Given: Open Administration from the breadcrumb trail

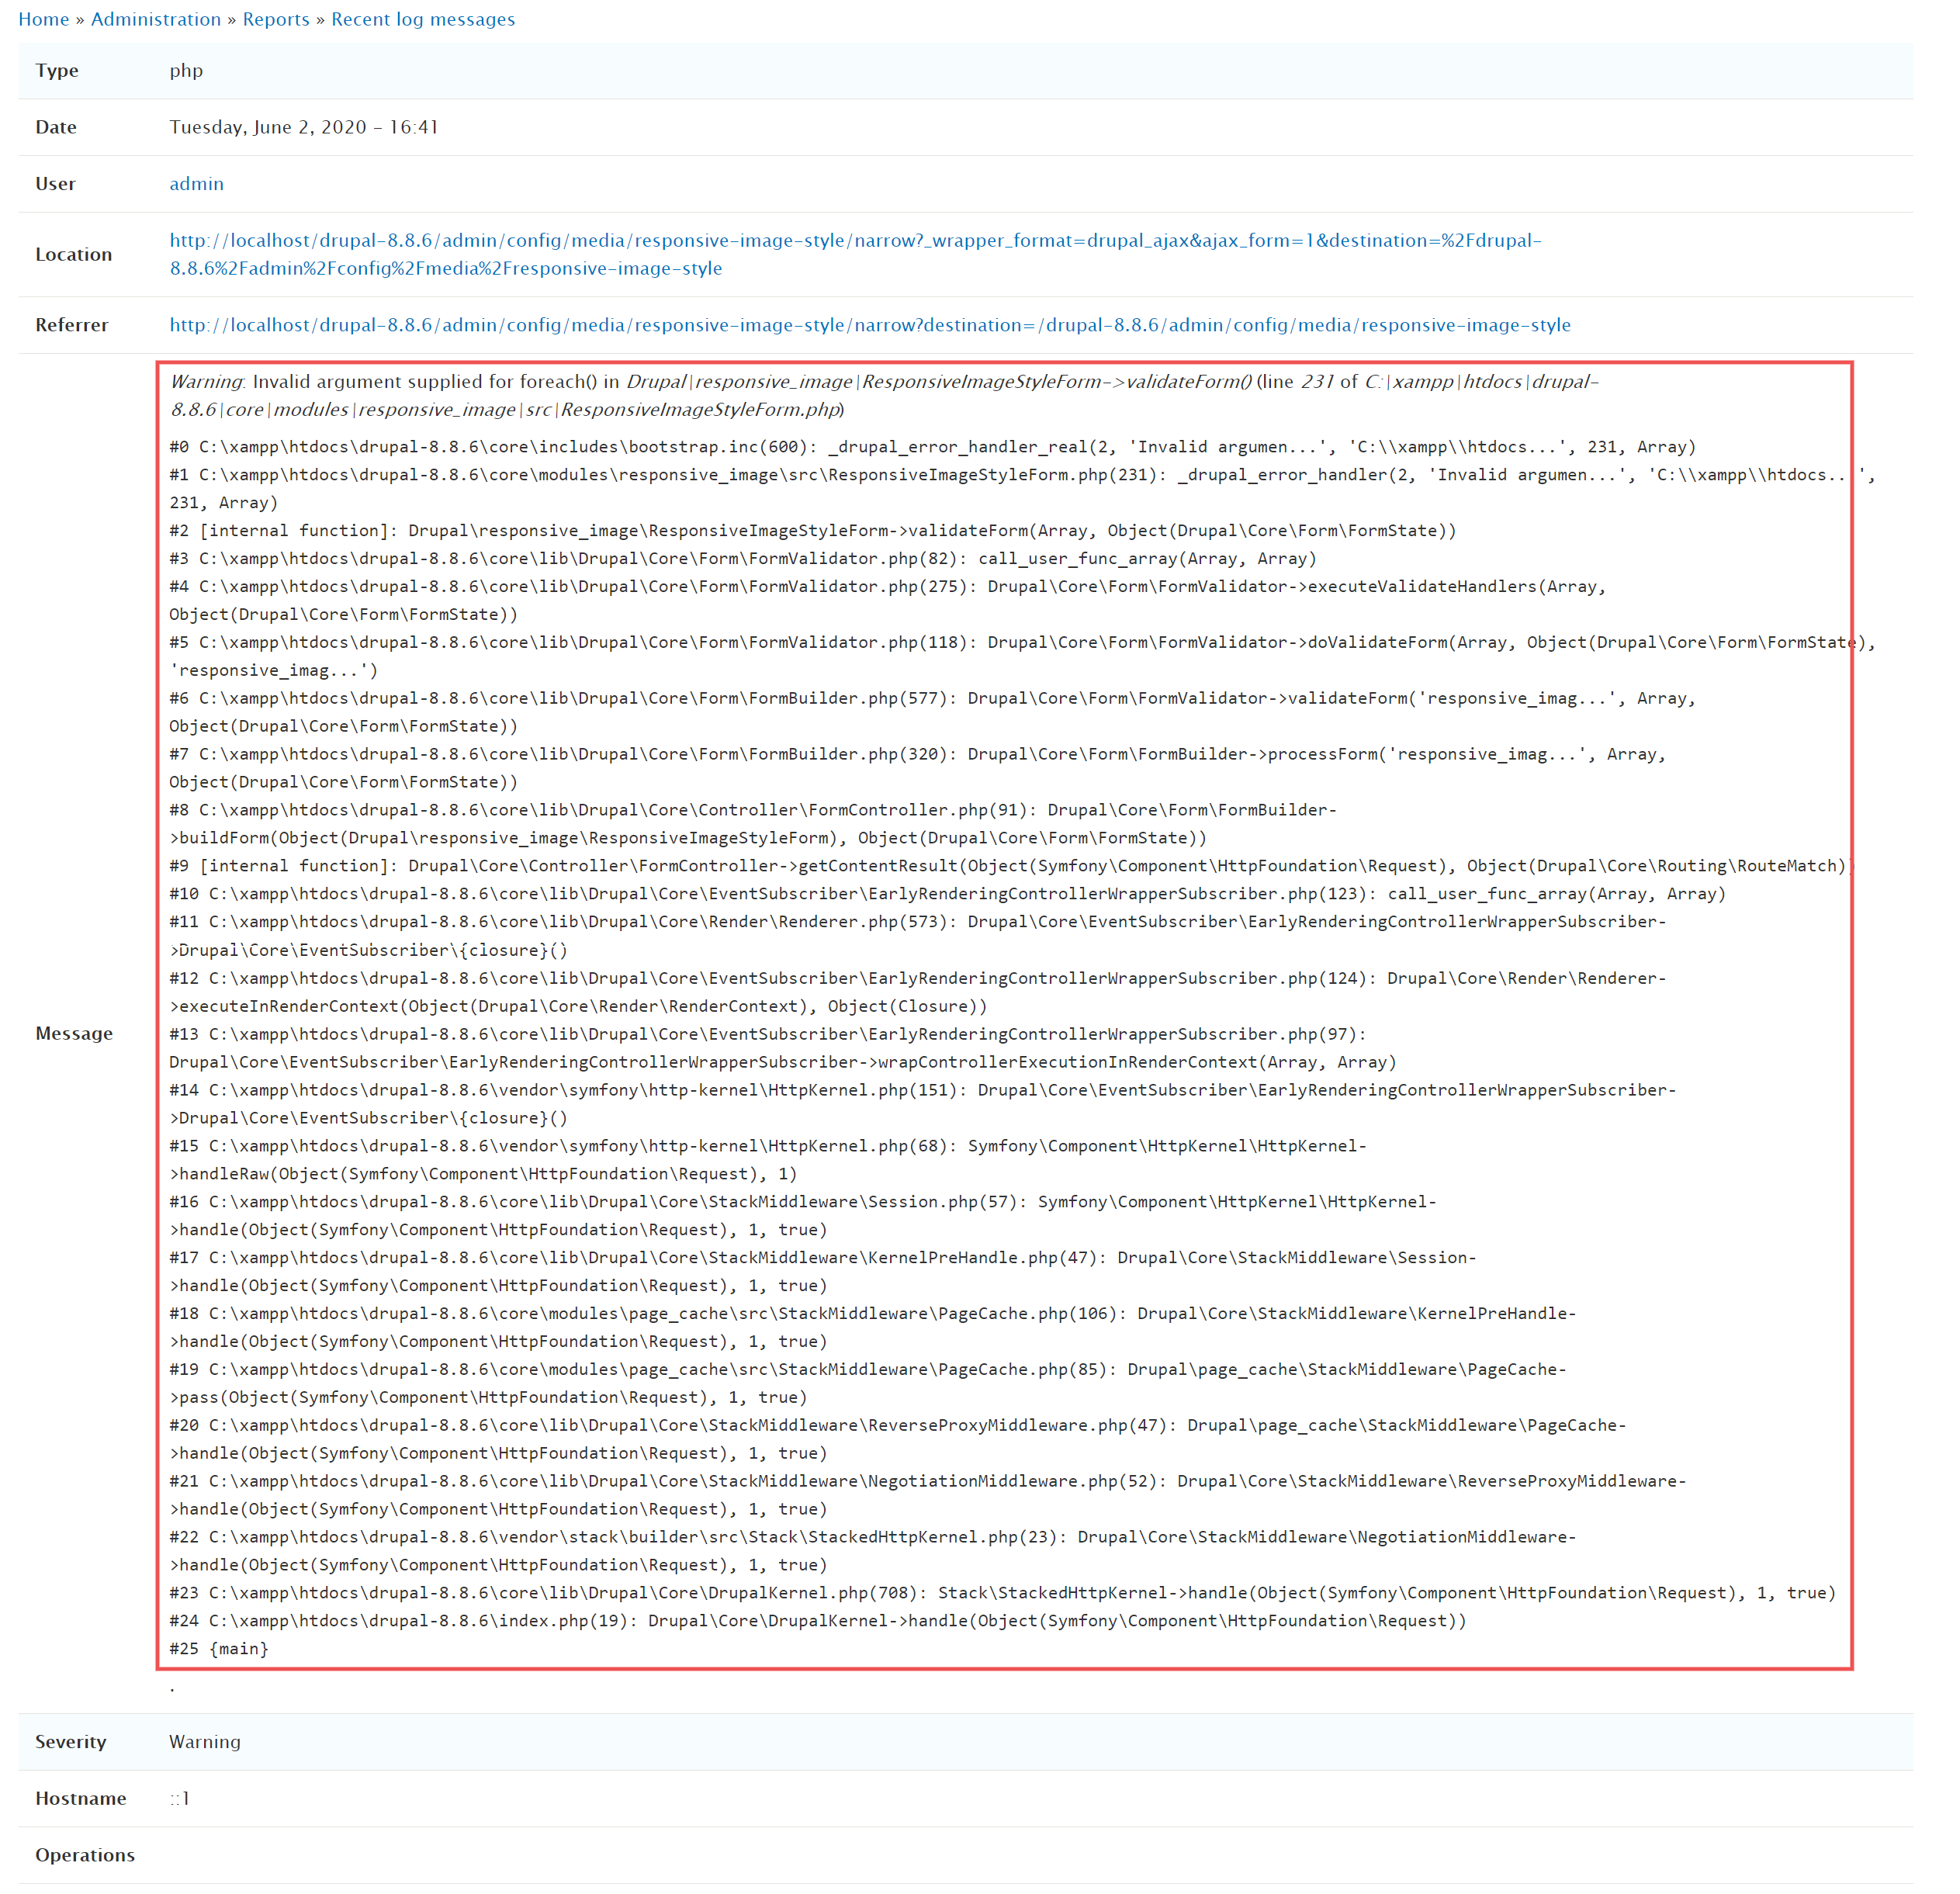Looking at the screenshot, I should (x=156, y=19).
